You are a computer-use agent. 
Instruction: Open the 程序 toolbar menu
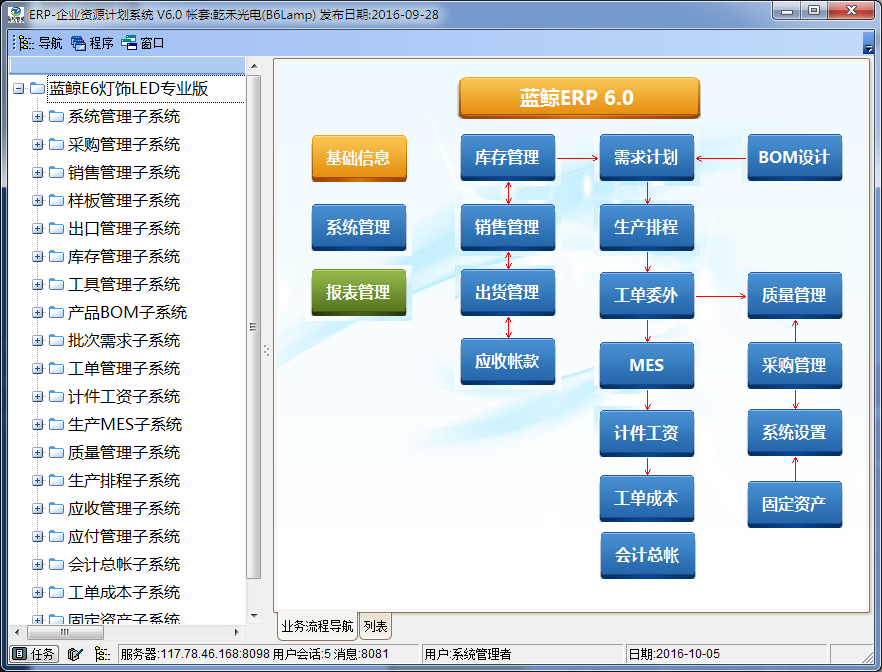click(92, 43)
